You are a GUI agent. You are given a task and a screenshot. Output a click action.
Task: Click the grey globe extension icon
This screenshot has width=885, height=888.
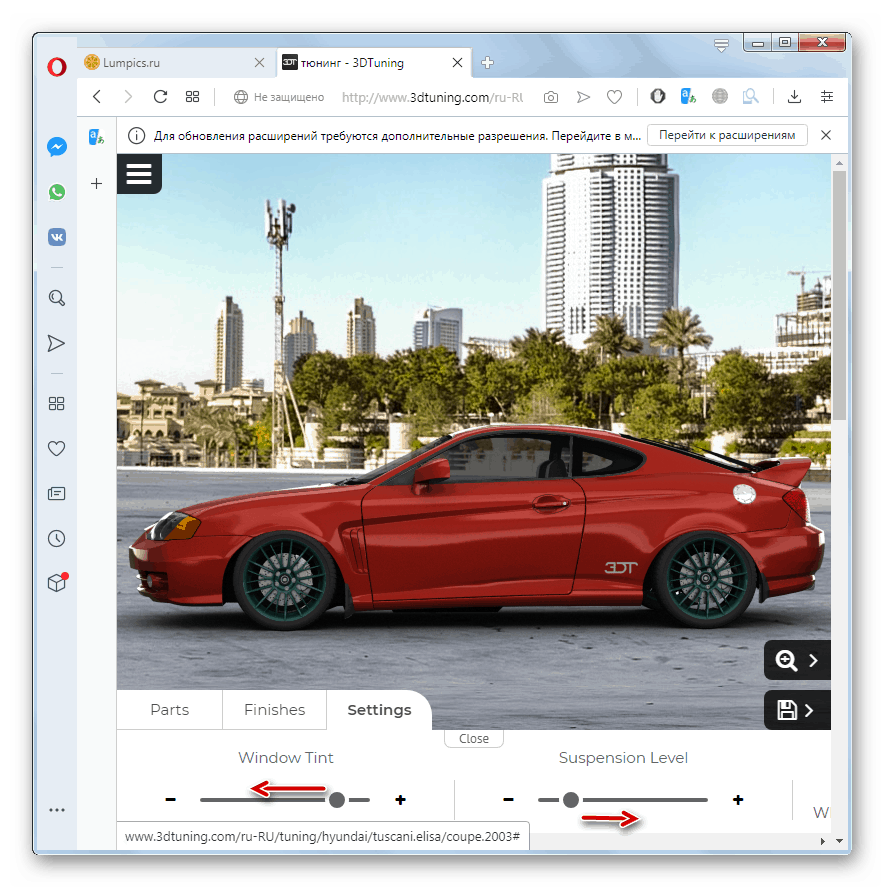point(720,96)
